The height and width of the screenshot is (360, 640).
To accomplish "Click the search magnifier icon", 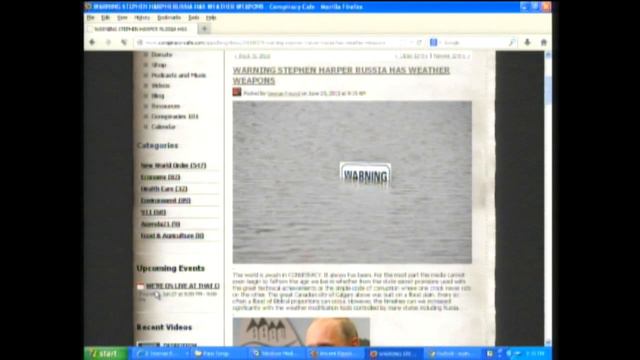I will [x=512, y=42].
